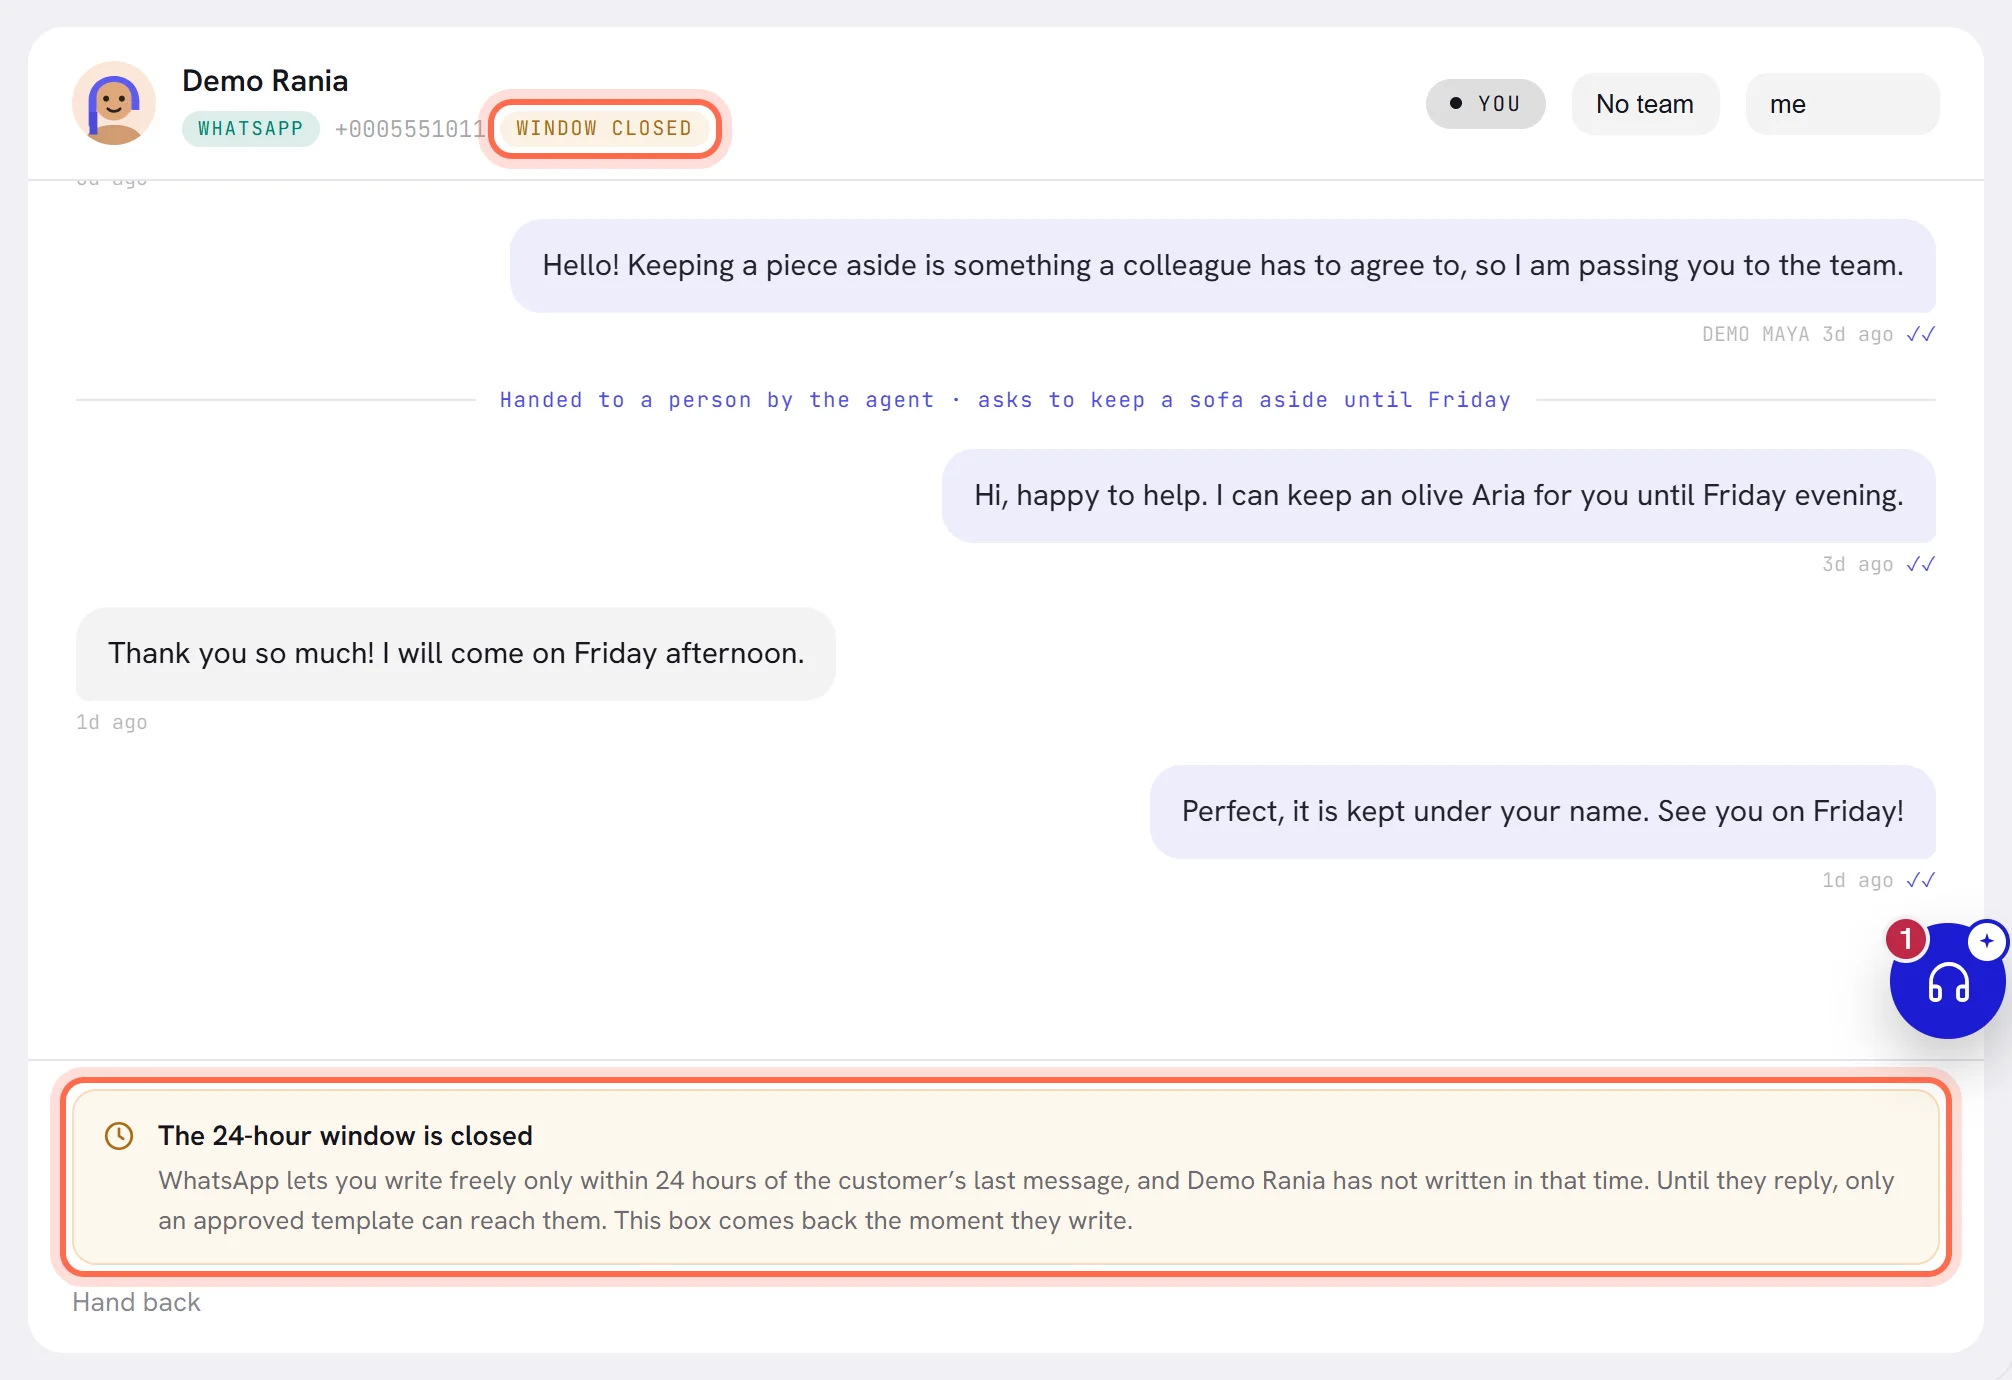
Task: Click the Hand back link
Action: click(x=136, y=1302)
